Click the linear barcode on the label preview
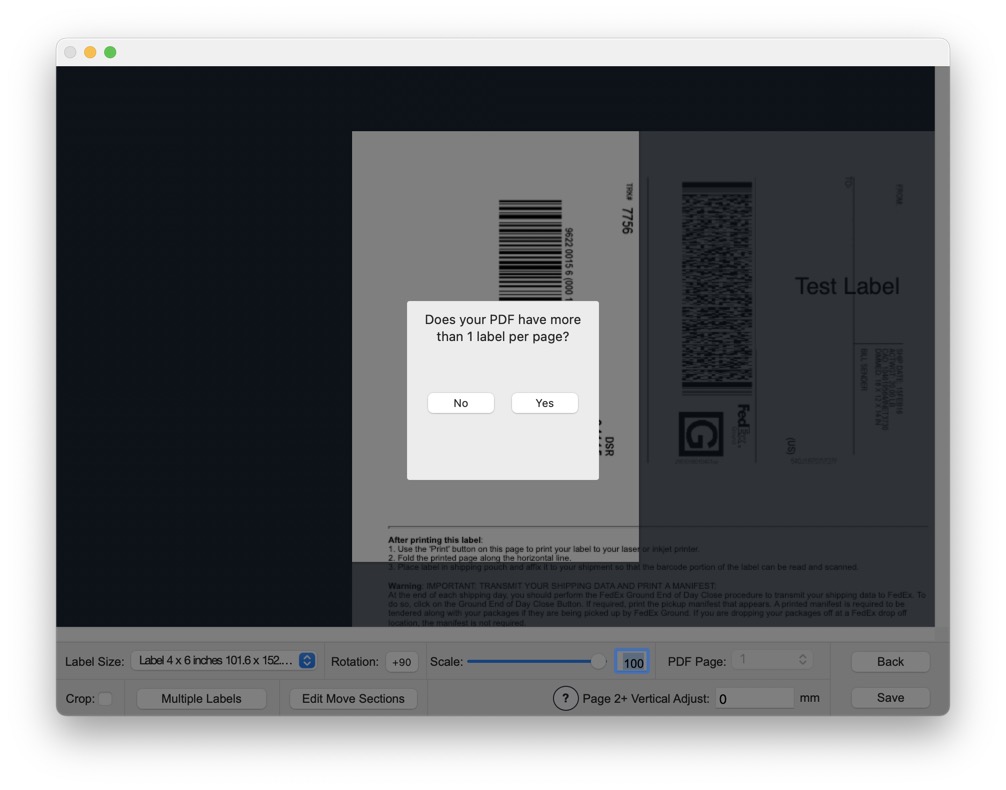Screen dimensions: 1006x790 (530, 250)
